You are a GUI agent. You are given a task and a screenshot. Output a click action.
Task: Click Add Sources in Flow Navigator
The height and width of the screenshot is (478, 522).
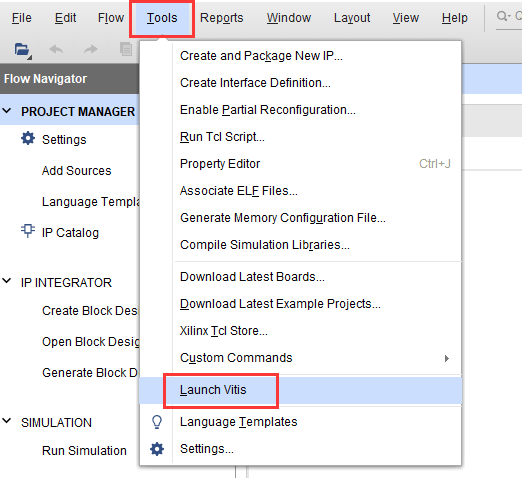77,171
